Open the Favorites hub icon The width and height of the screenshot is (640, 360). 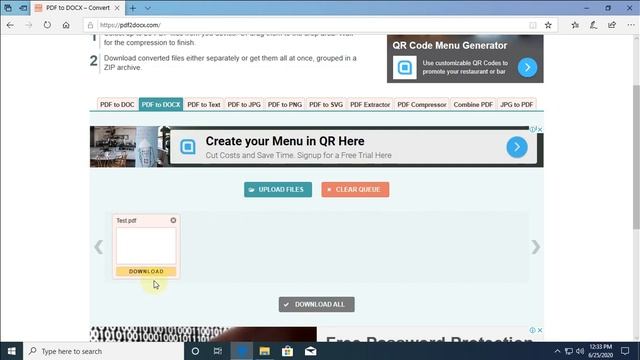click(x=575, y=25)
